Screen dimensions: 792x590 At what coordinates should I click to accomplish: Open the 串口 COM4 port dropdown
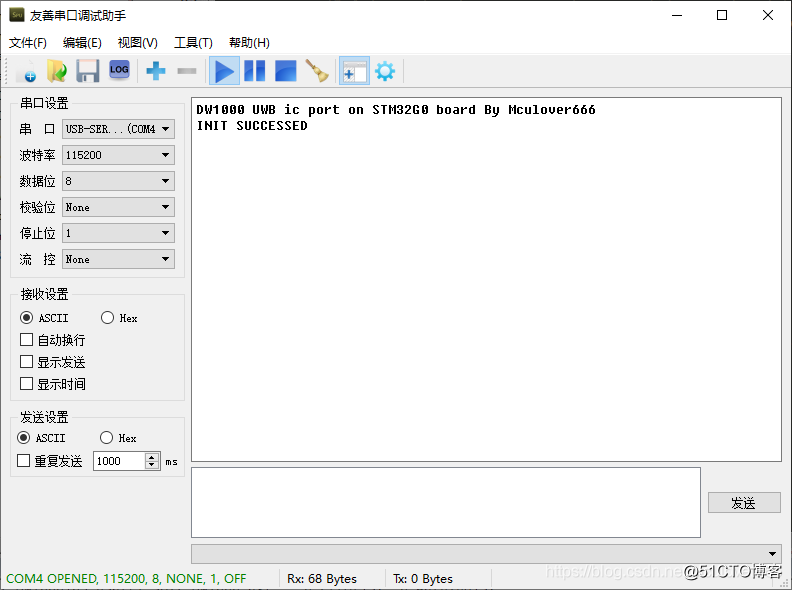[119, 129]
